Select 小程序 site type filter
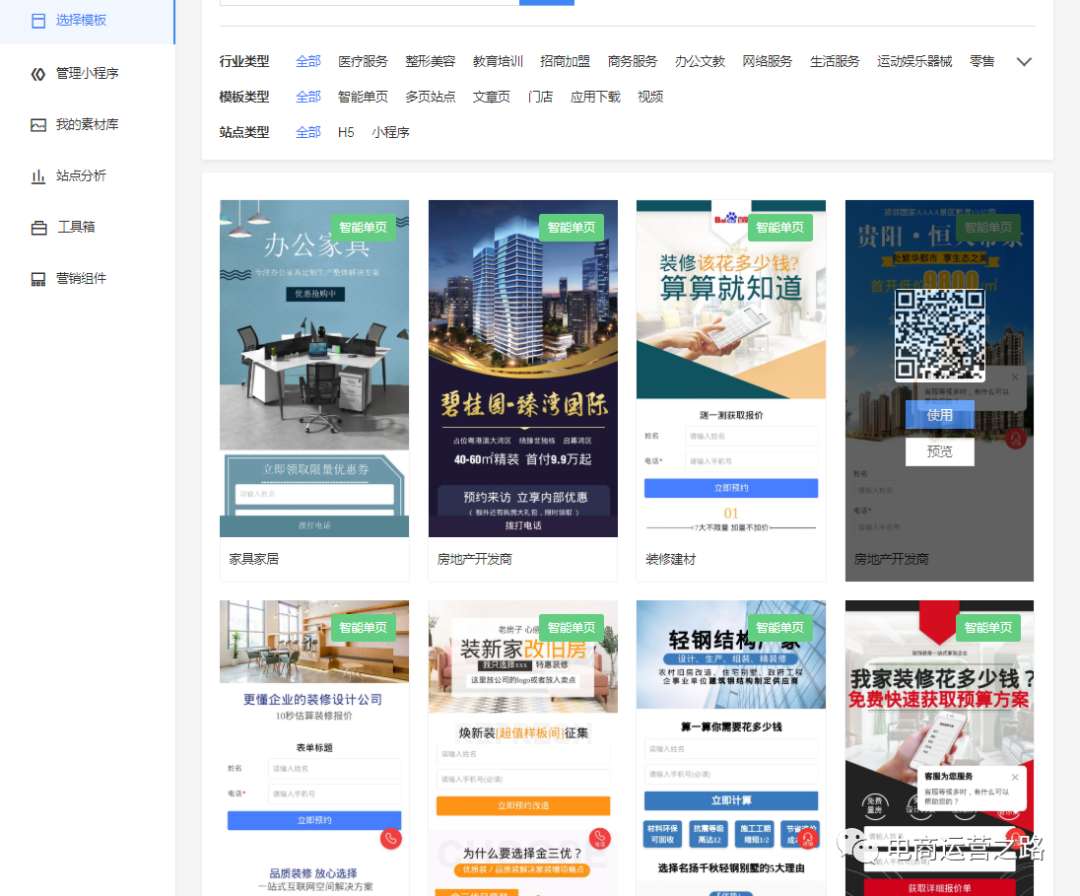1080x896 pixels. coord(390,132)
